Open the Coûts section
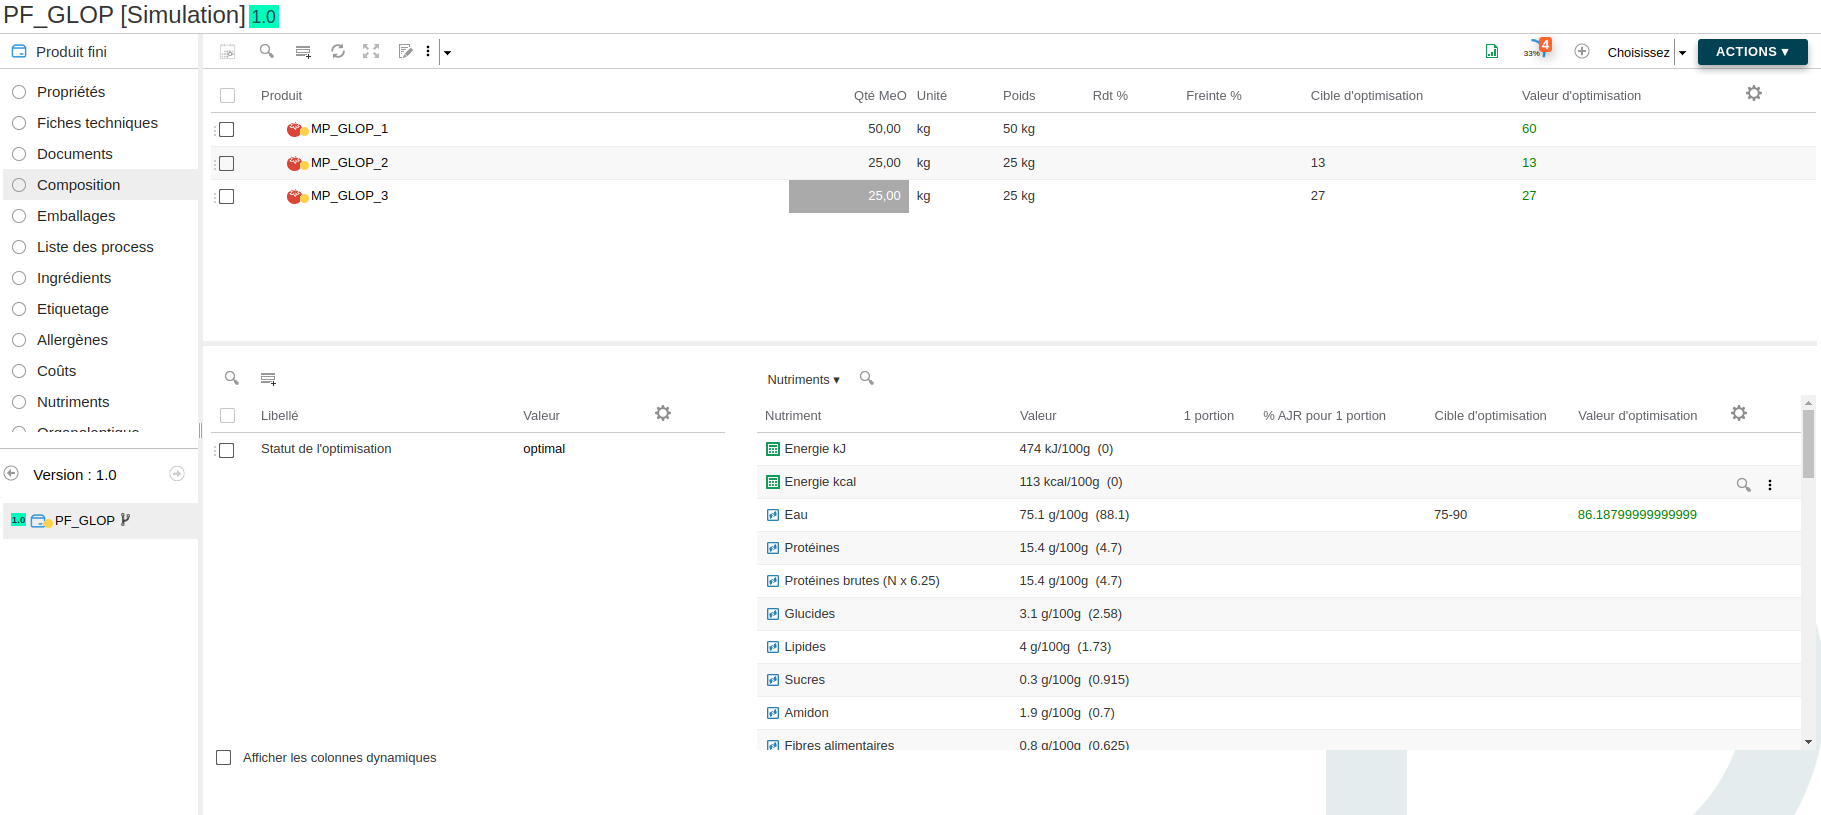Viewport: 1821px width, 815px height. click(56, 370)
